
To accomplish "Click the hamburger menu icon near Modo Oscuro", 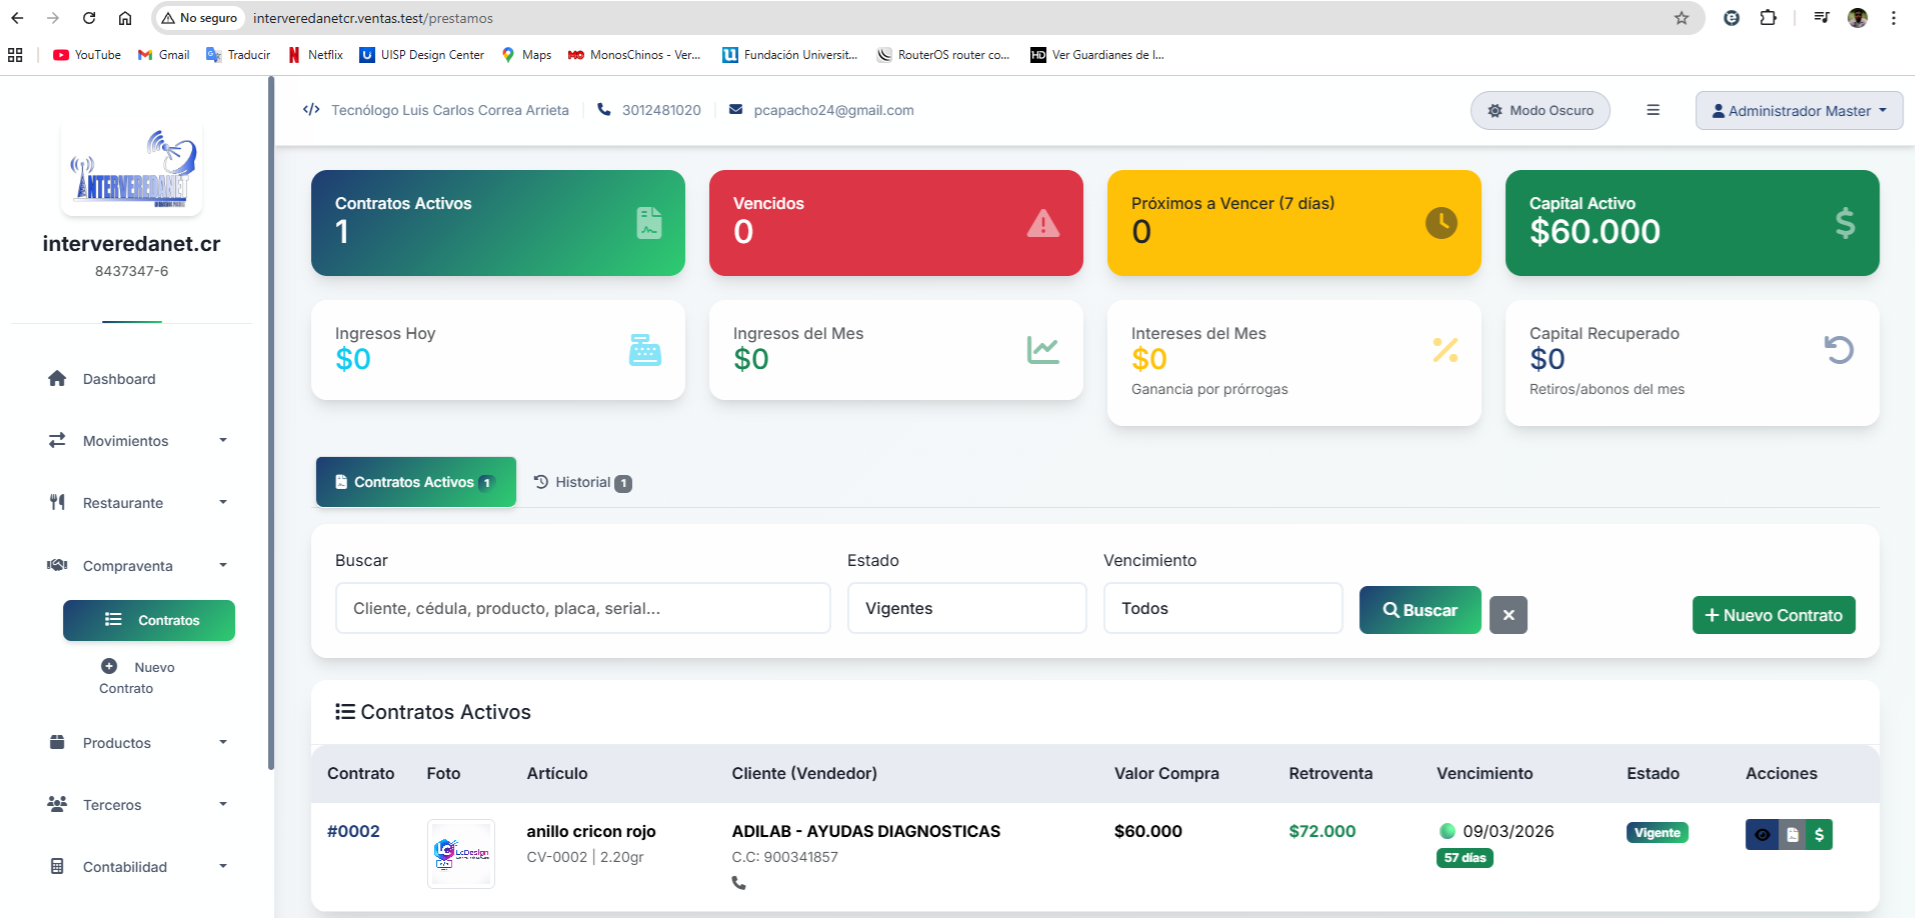I will tap(1653, 110).
